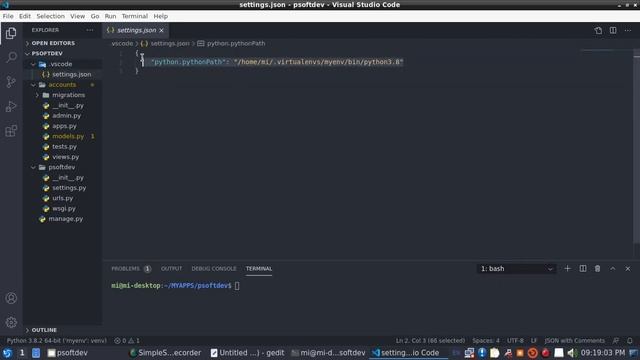640x360 pixels.
Task: Switch to the mi@mi-desktop terminal taskbar window
Action: [x=328, y=353]
